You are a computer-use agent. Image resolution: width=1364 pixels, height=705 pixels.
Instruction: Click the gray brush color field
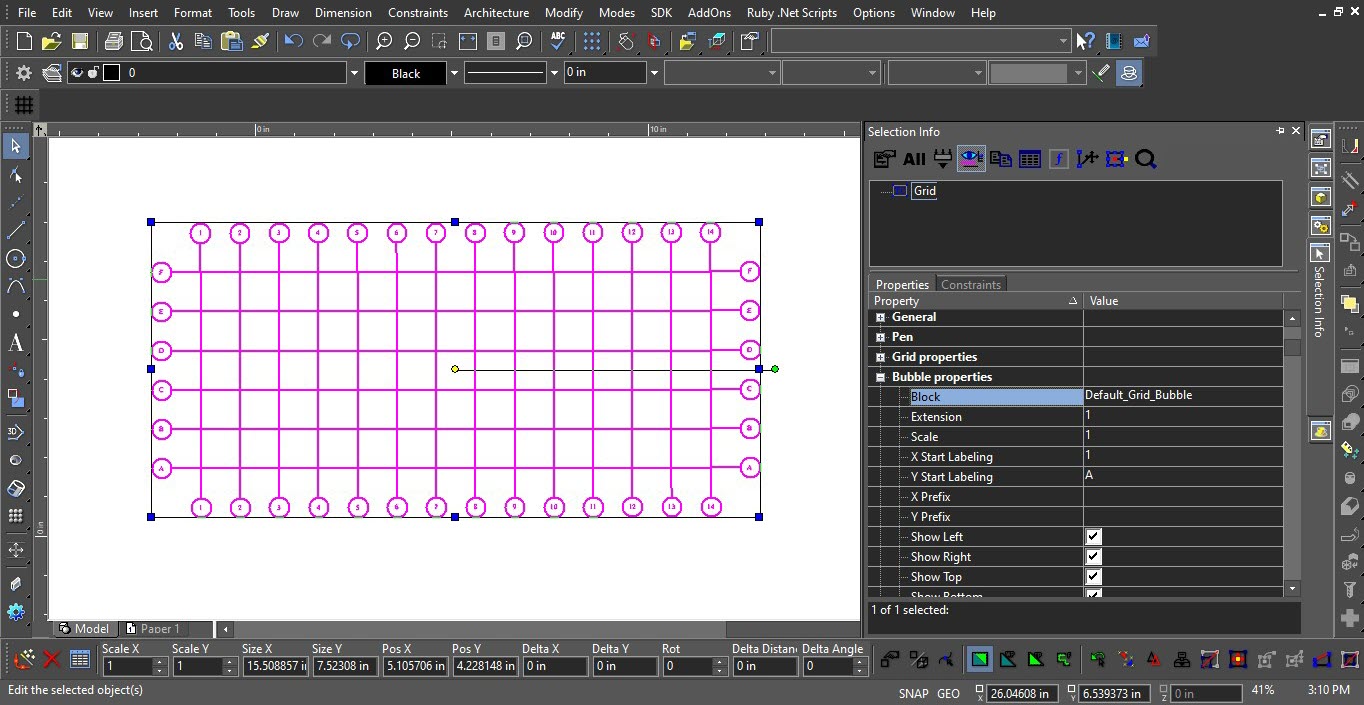point(1029,73)
